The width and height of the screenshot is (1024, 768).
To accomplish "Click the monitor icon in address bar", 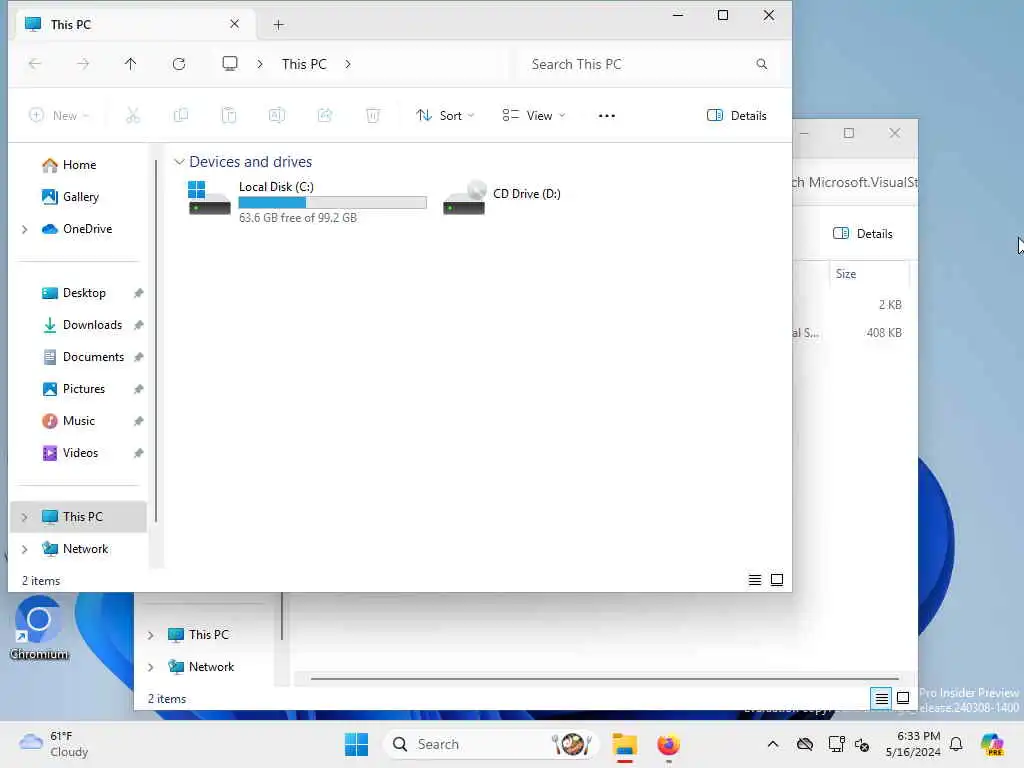I will coord(230,63).
